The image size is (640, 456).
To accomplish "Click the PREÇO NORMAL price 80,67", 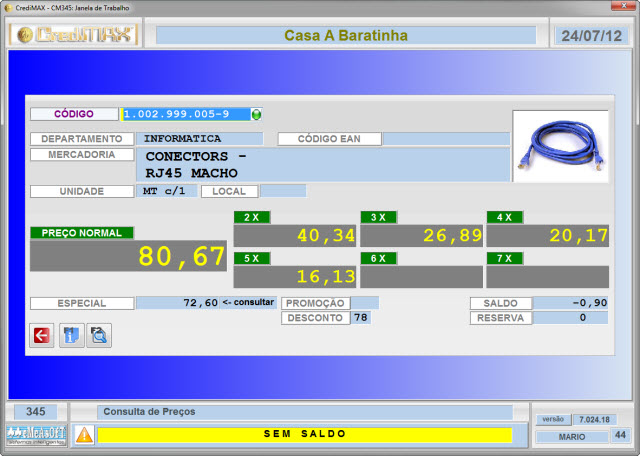I will (128, 256).
